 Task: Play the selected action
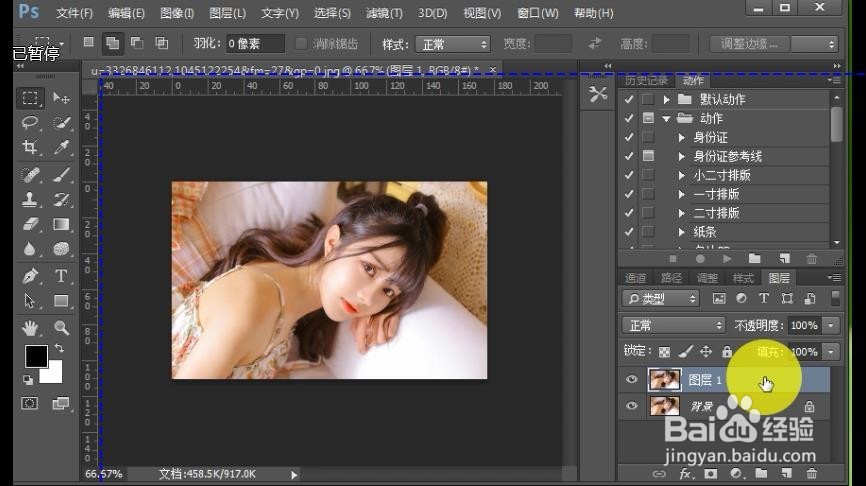coord(727,258)
